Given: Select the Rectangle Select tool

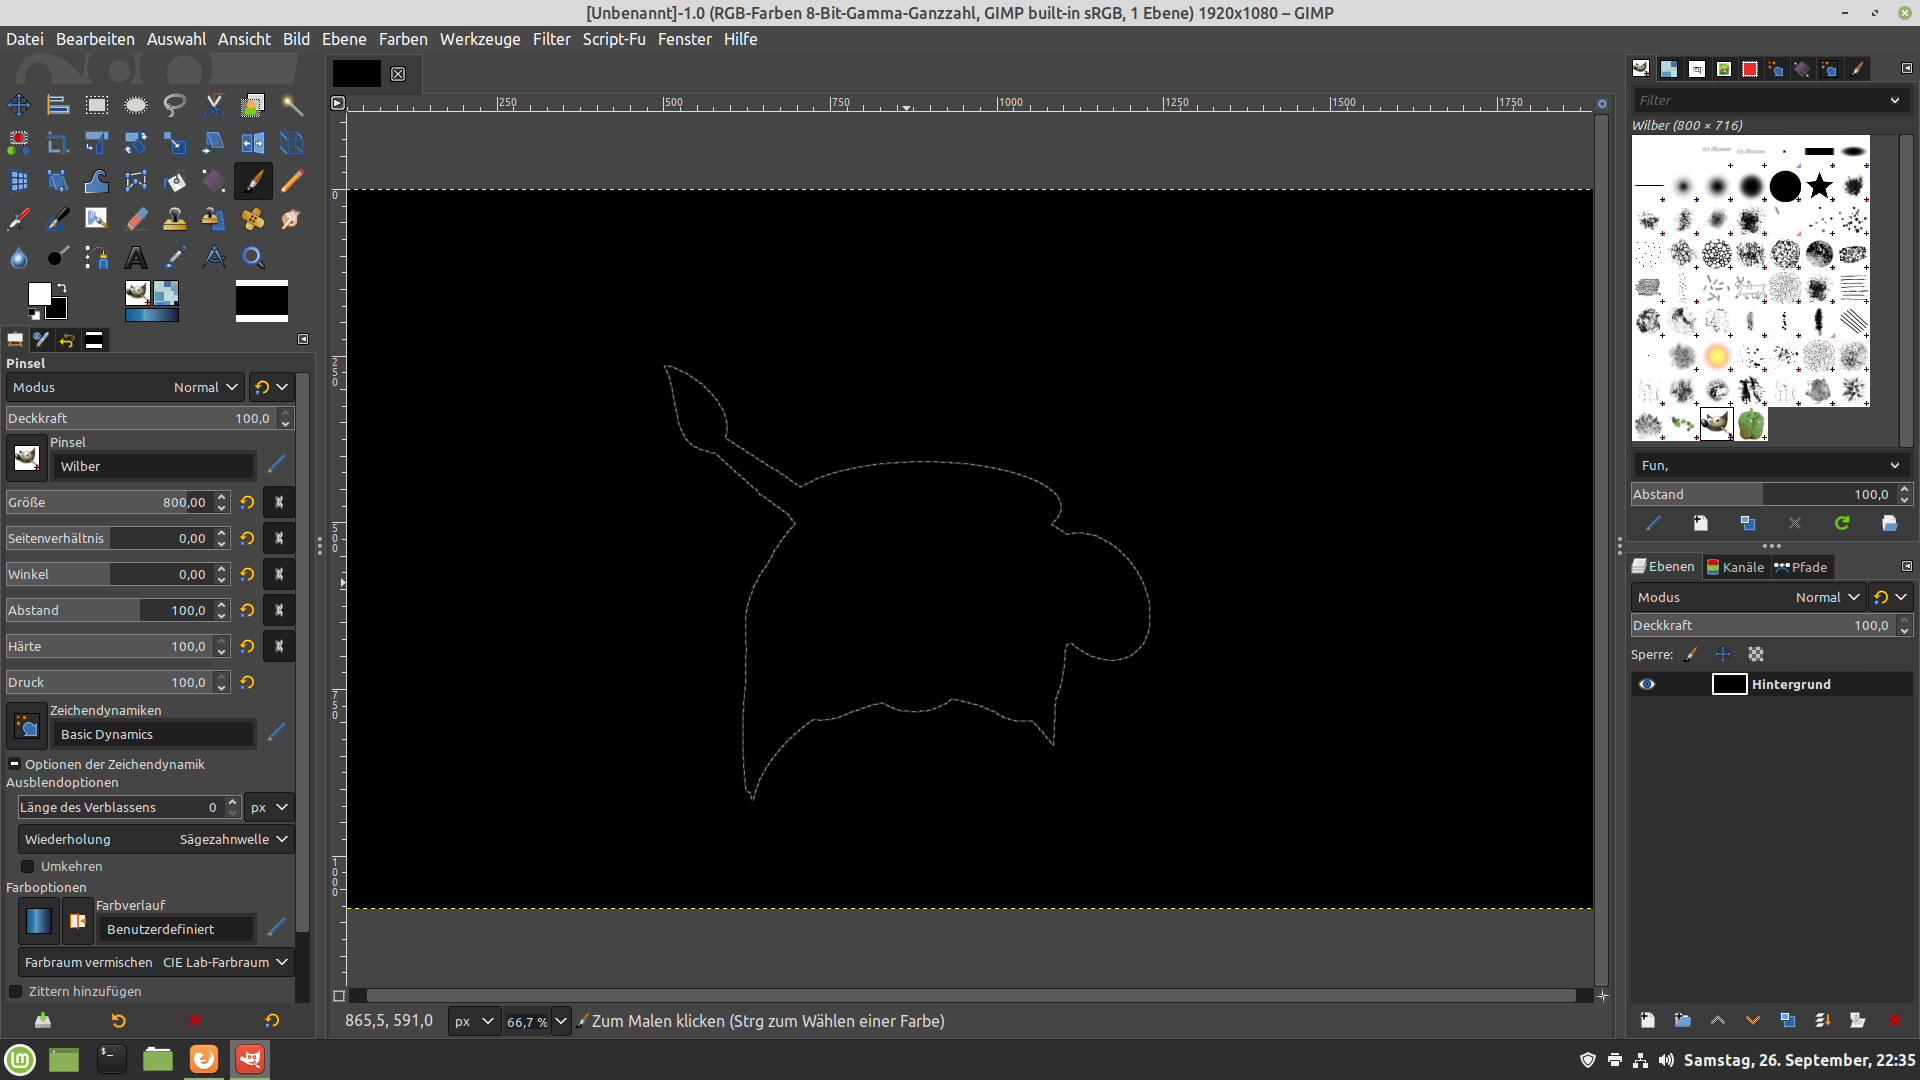Looking at the screenshot, I should point(97,105).
